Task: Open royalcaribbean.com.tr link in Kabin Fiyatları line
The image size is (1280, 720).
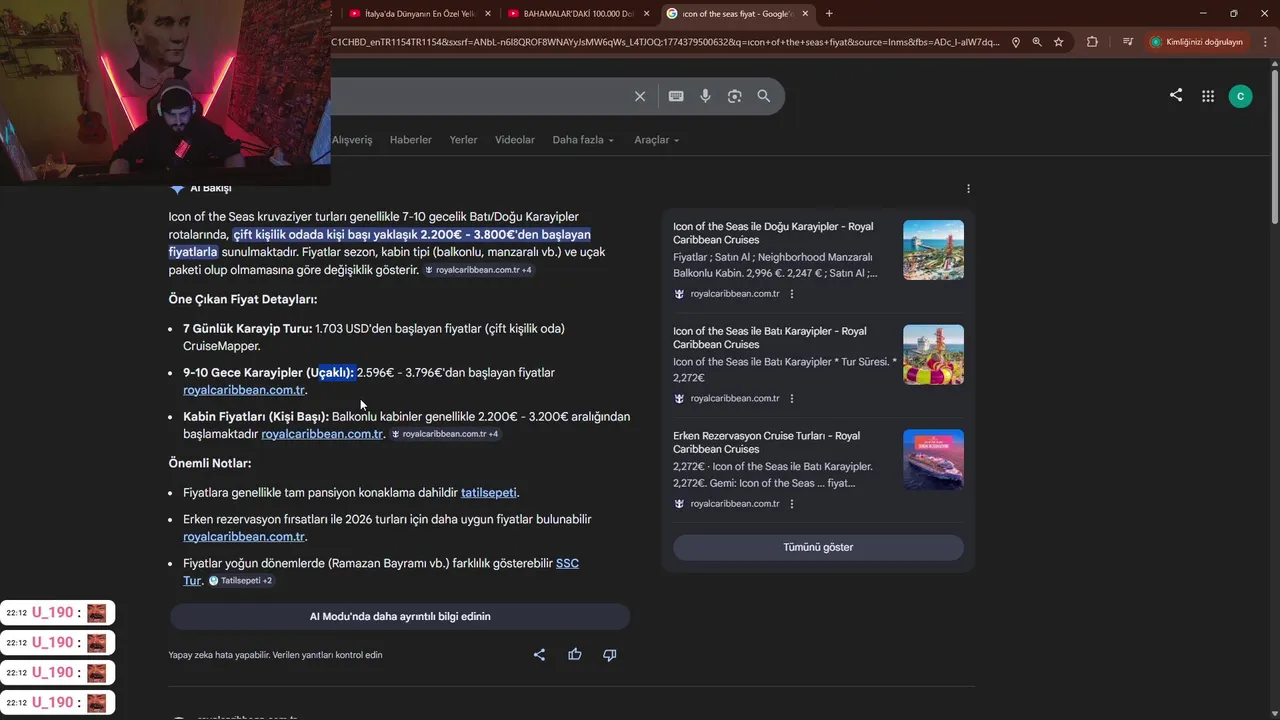Action: (322, 434)
